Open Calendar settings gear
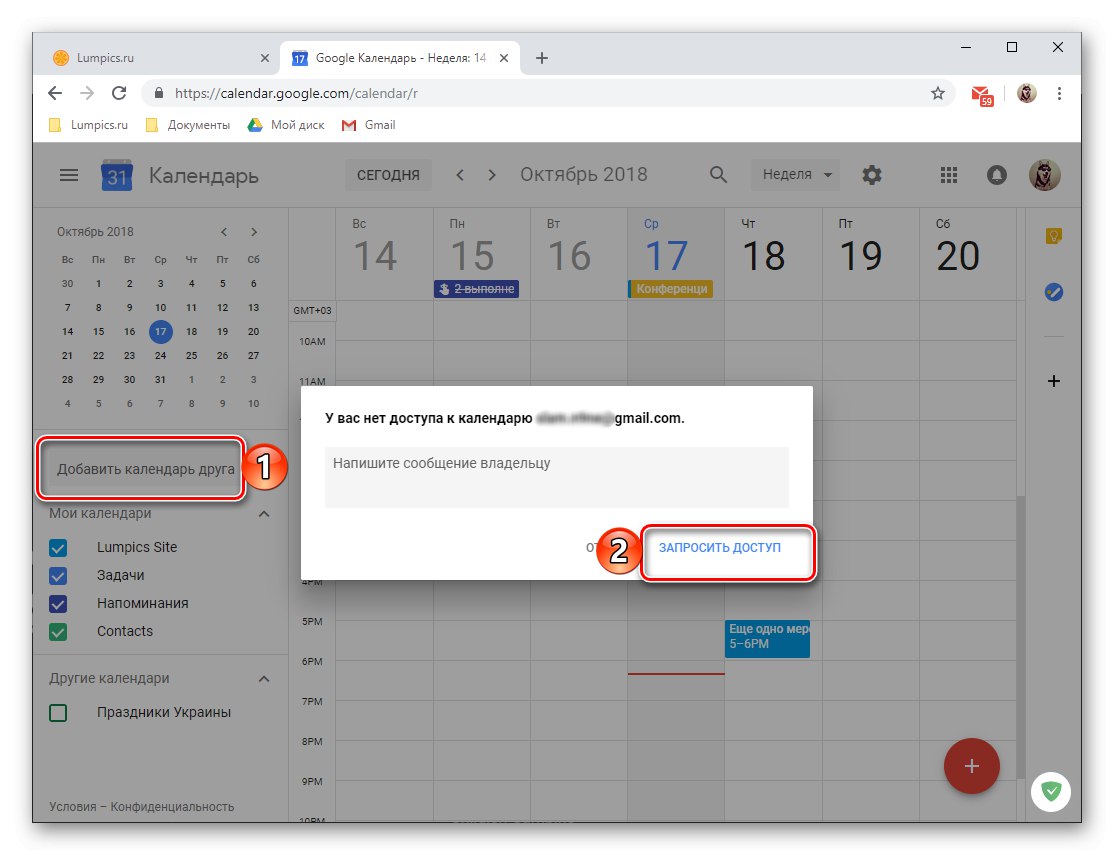The width and height of the screenshot is (1114, 855). (871, 174)
